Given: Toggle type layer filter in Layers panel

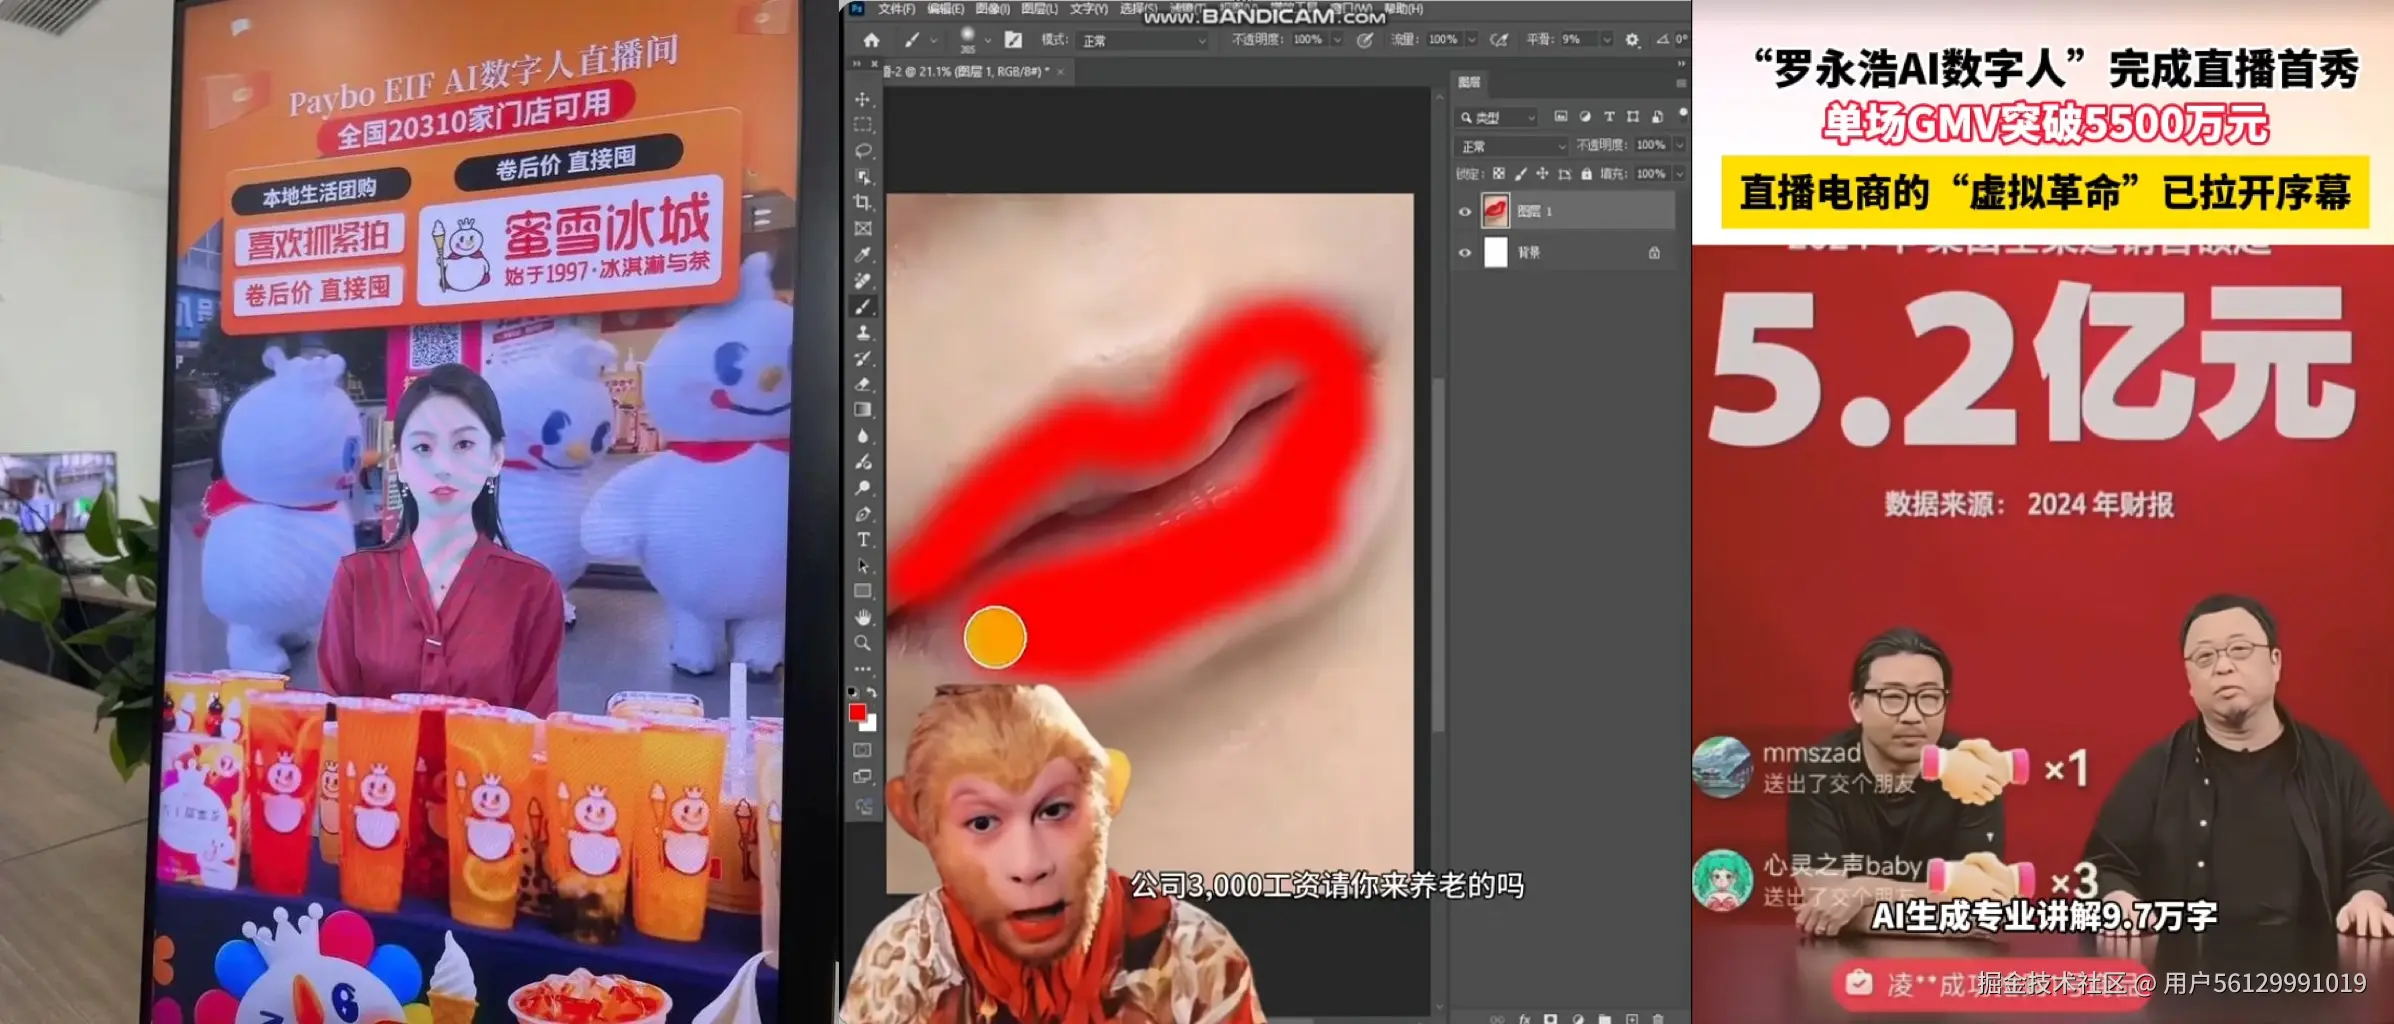Looking at the screenshot, I should (1609, 117).
